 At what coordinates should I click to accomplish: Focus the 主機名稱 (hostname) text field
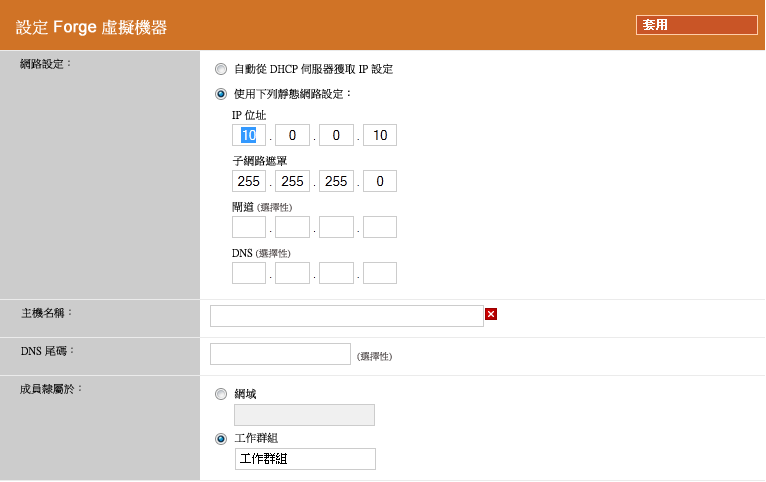346,316
